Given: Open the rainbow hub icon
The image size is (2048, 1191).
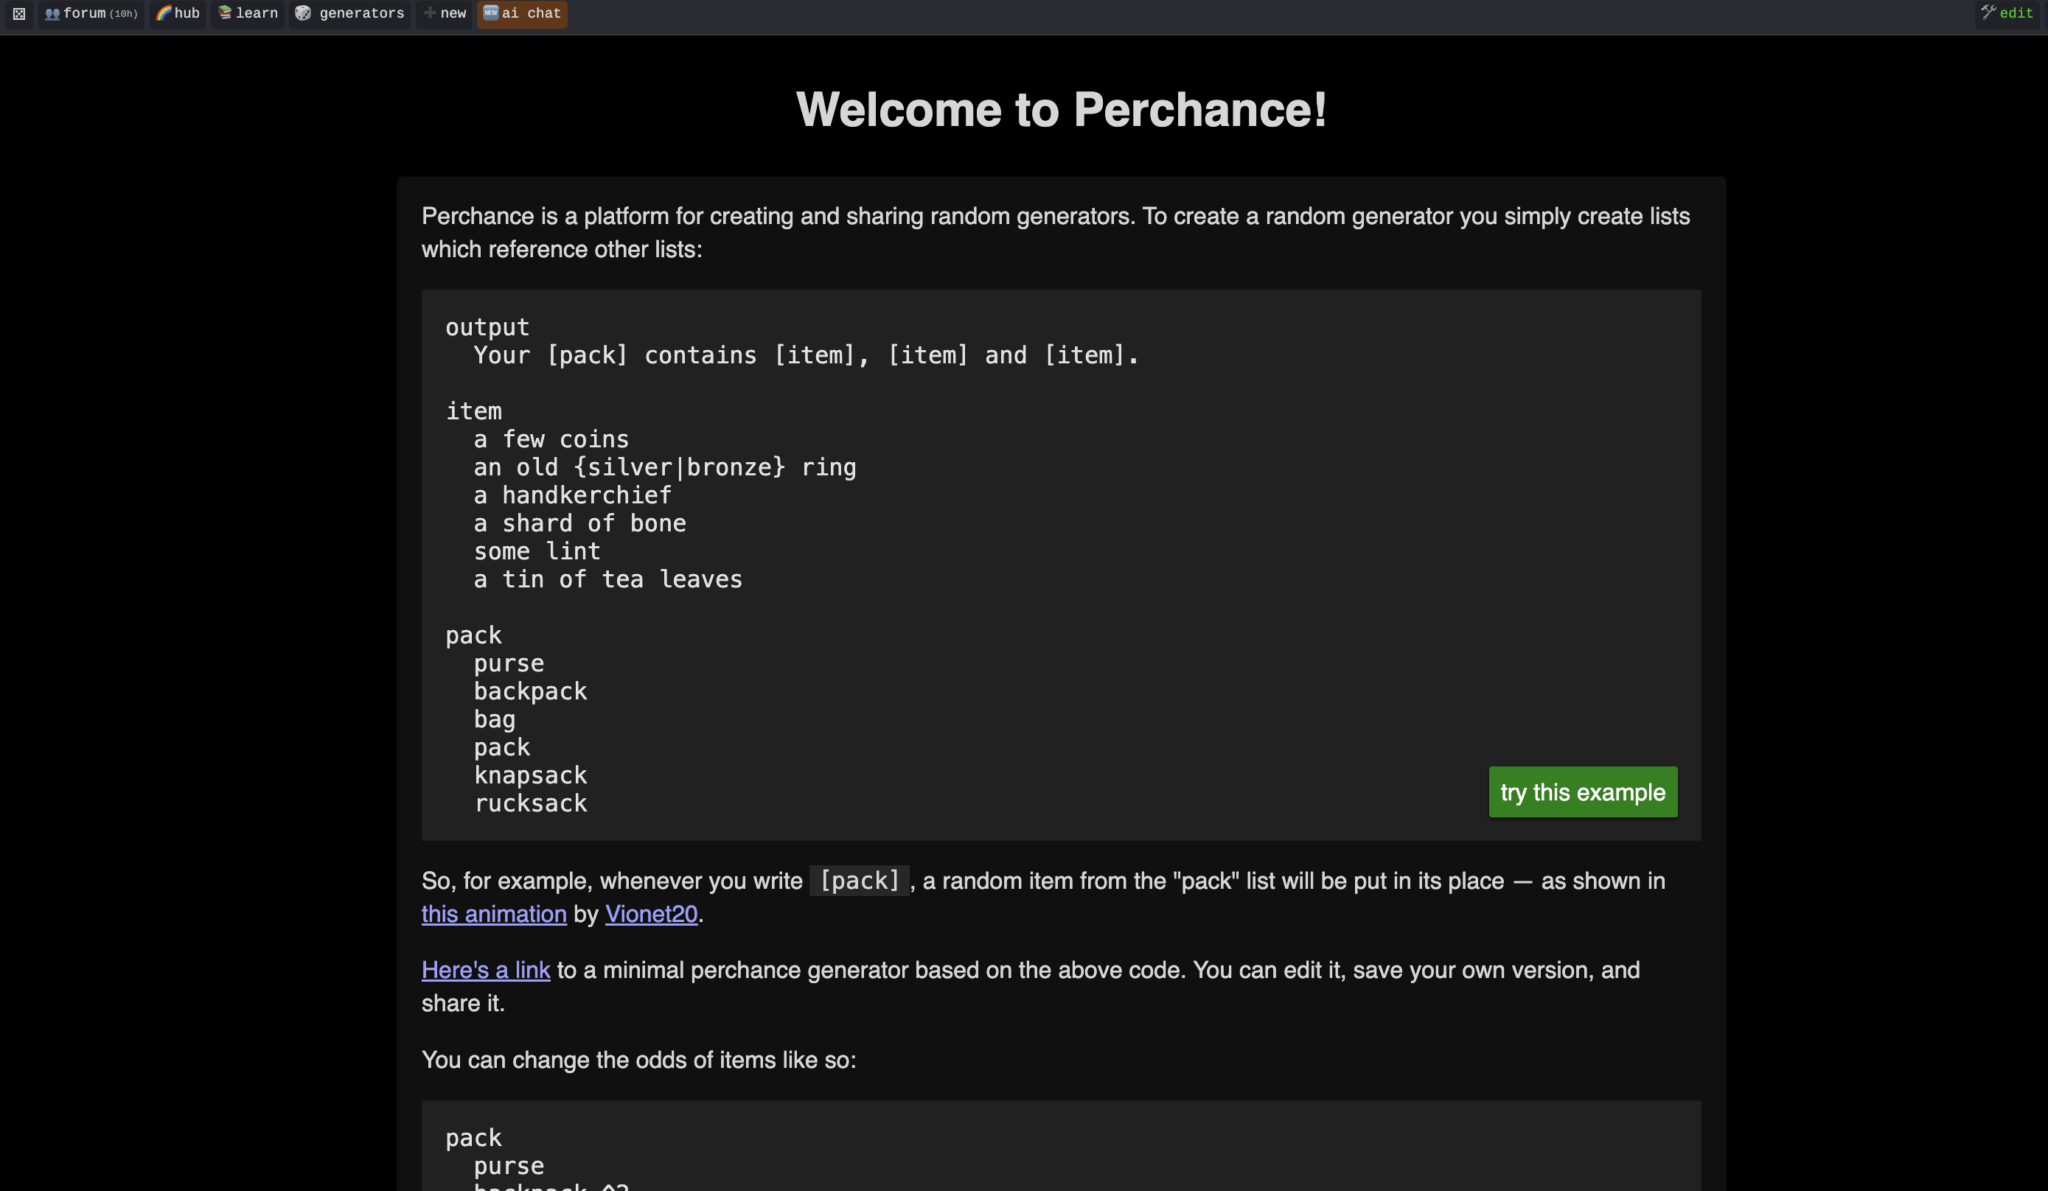Looking at the screenshot, I should tap(164, 13).
